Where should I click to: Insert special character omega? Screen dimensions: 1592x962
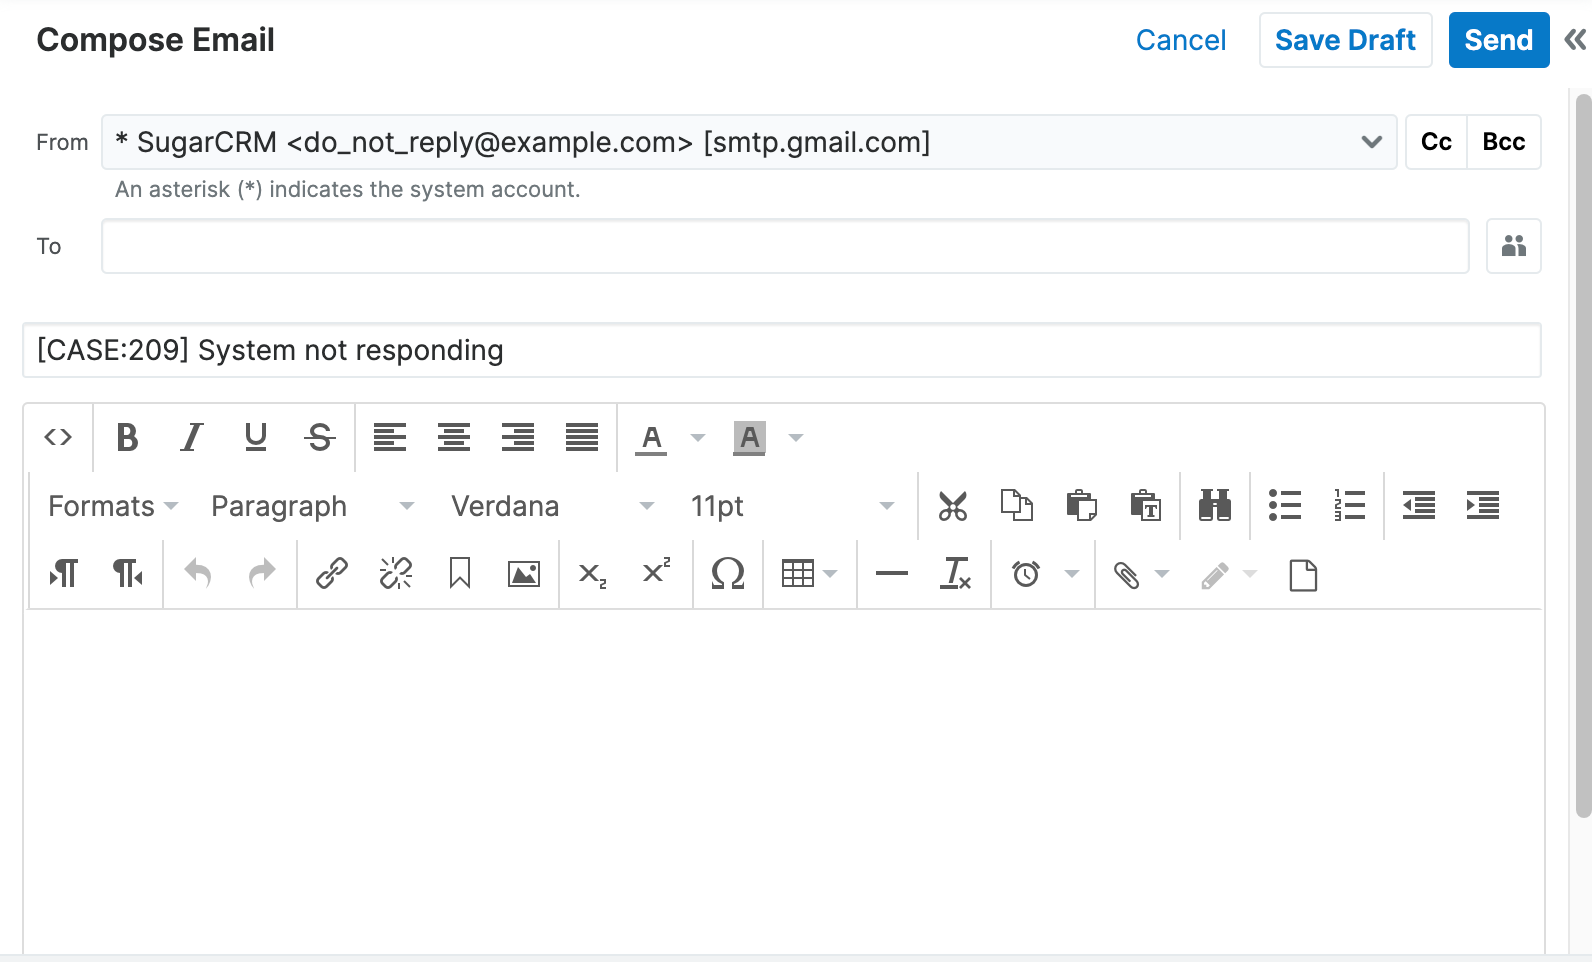click(x=727, y=574)
